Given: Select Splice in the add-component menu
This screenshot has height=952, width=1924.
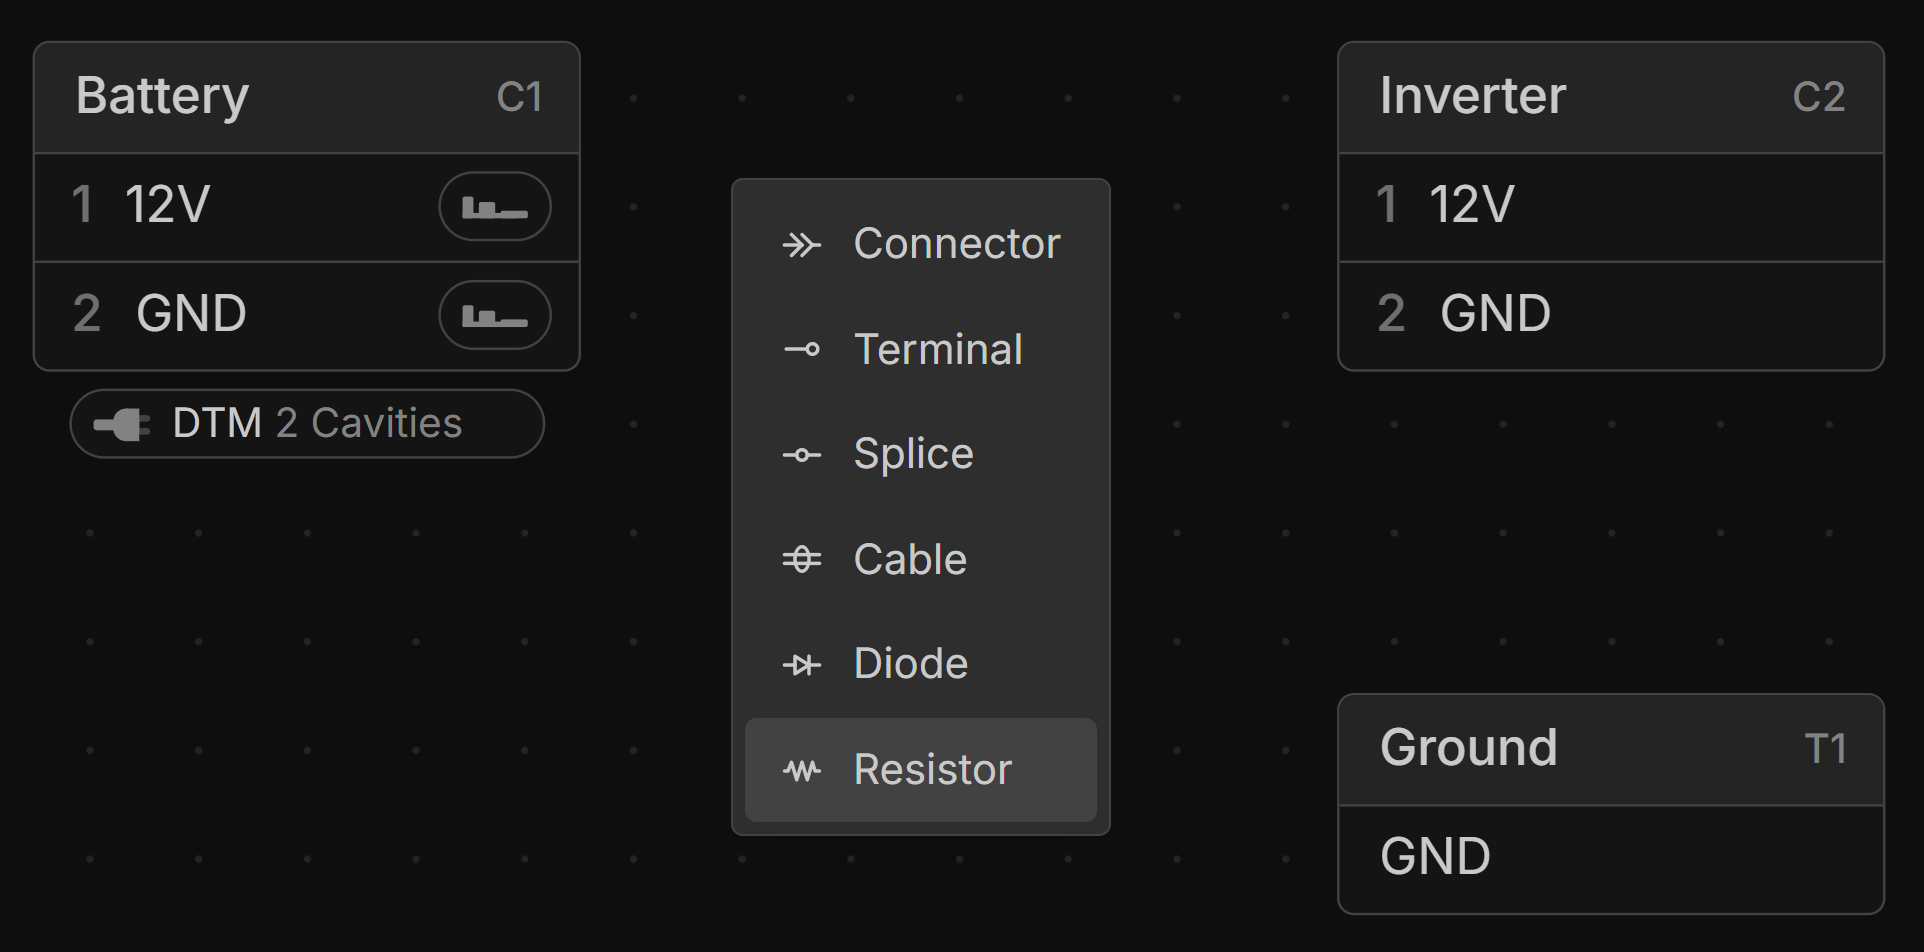Looking at the screenshot, I should (913, 454).
